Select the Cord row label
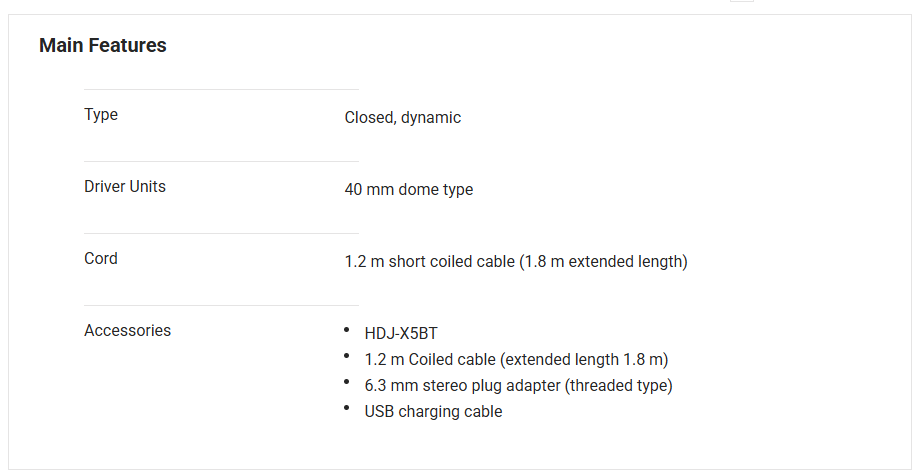 (x=101, y=259)
